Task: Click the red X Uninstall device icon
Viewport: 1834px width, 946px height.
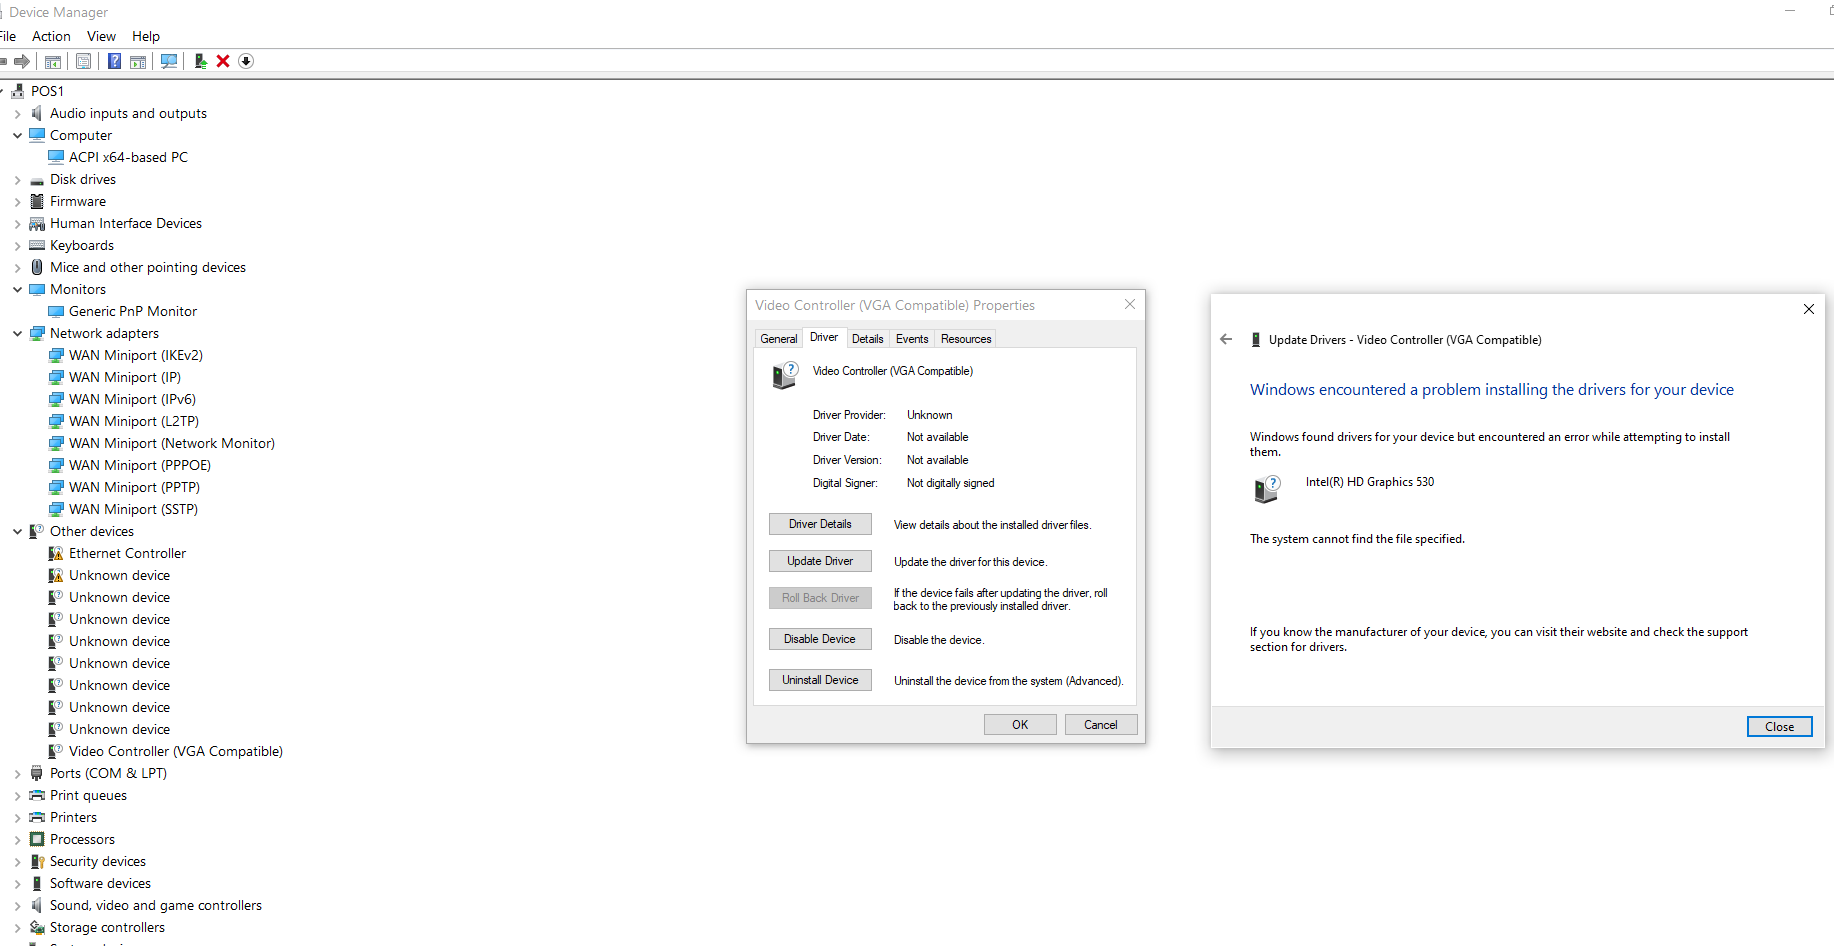Action: pyautogui.click(x=223, y=62)
